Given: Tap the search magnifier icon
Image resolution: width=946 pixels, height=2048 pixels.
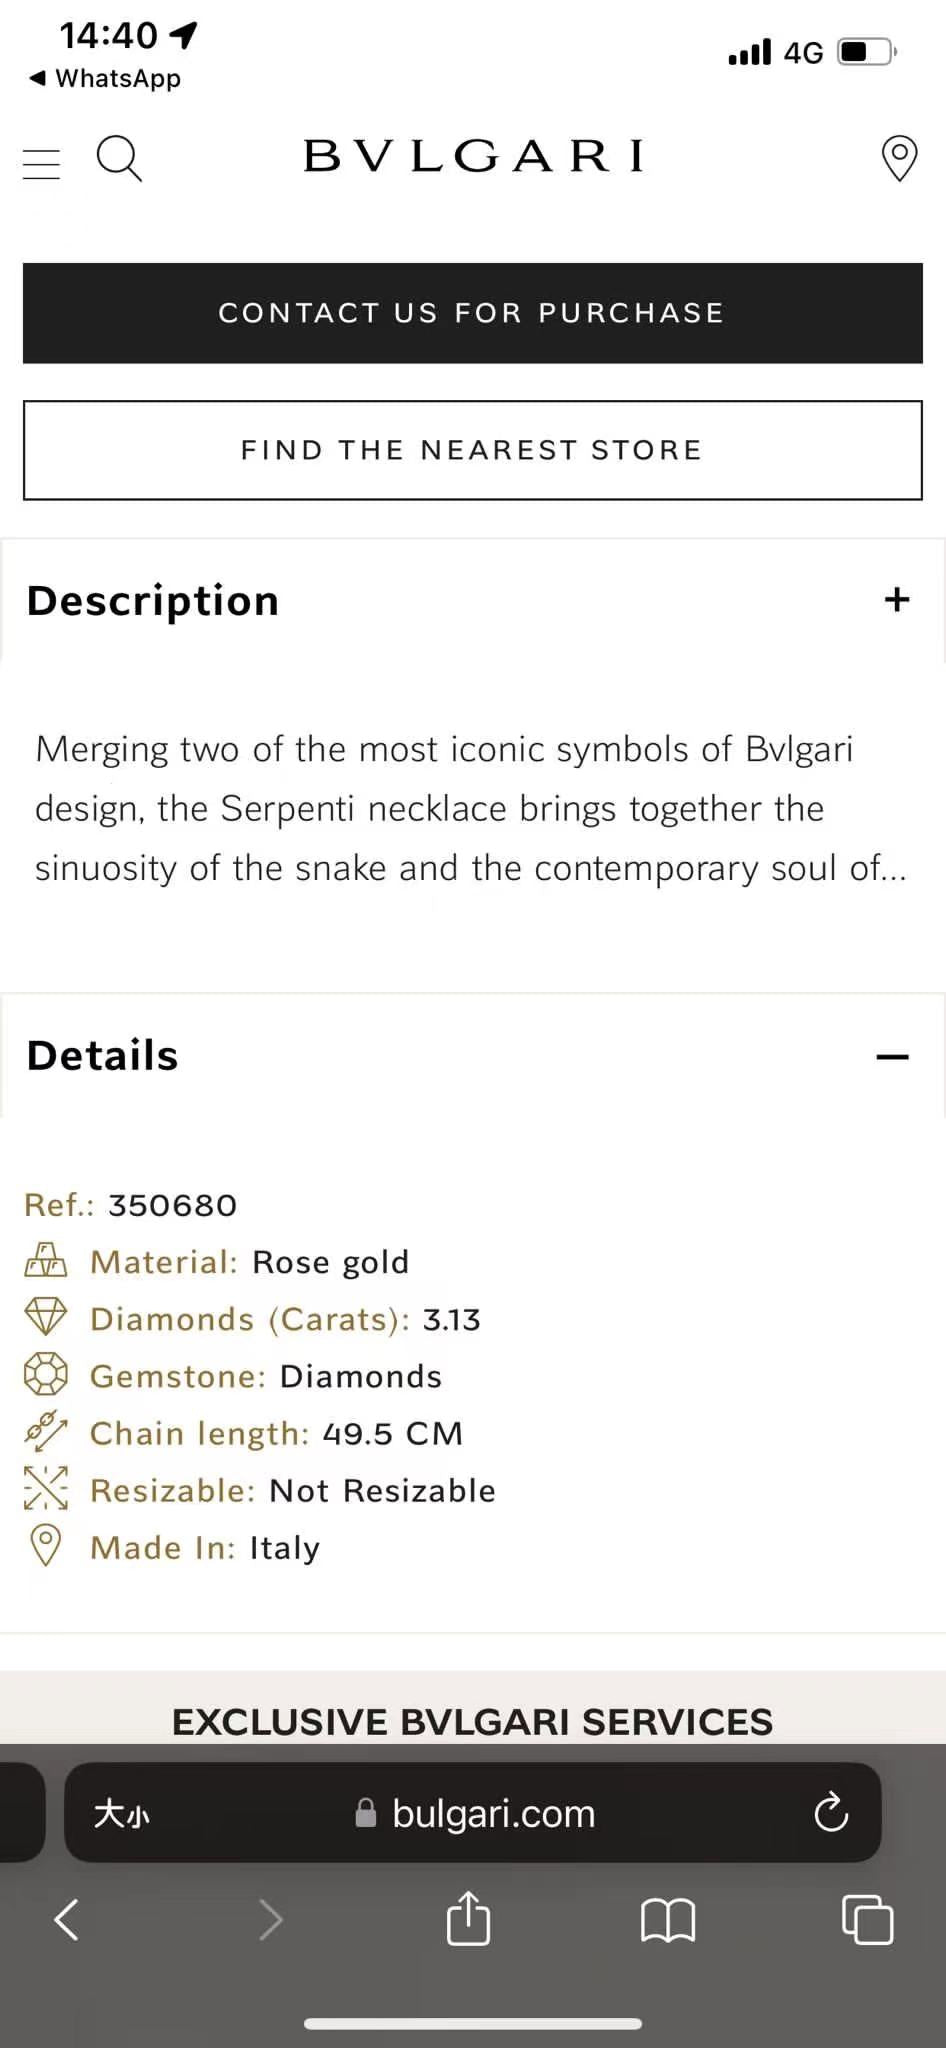Looking at the screenshot, I should click(x=119, y=159).
